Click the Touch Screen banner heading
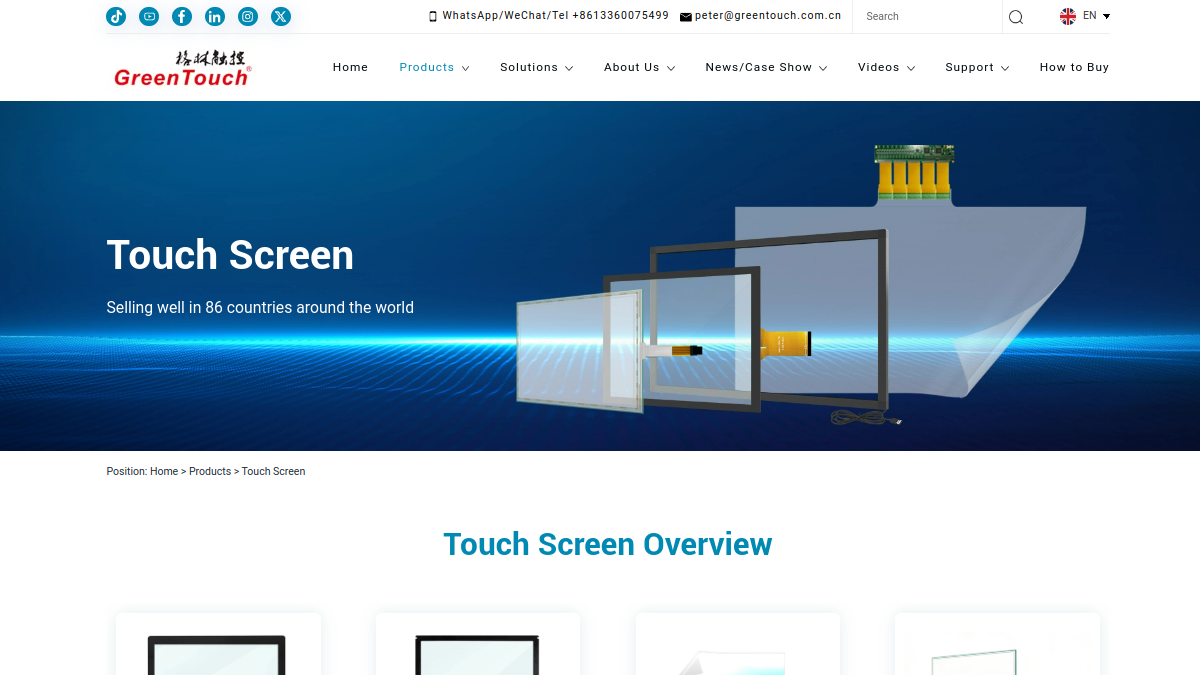The width and height of the screenshot is (1200, 675). pyautogui.click(x=230, y=255)
